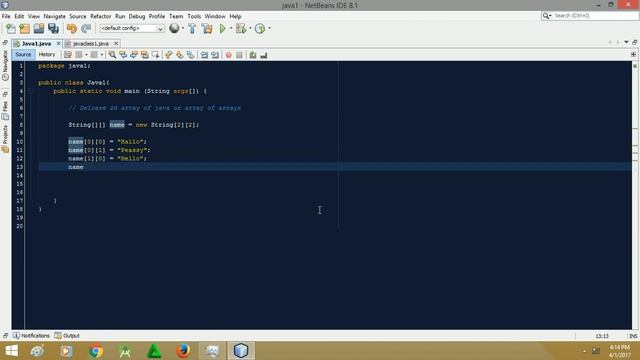The height and width of the screenshot is (360, 640).
Task: Uncomment the selected lines
Action: point(264,55)
